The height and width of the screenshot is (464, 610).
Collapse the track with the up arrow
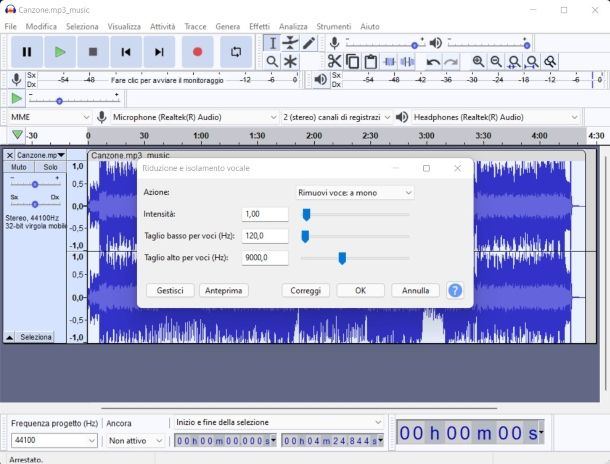10,337
